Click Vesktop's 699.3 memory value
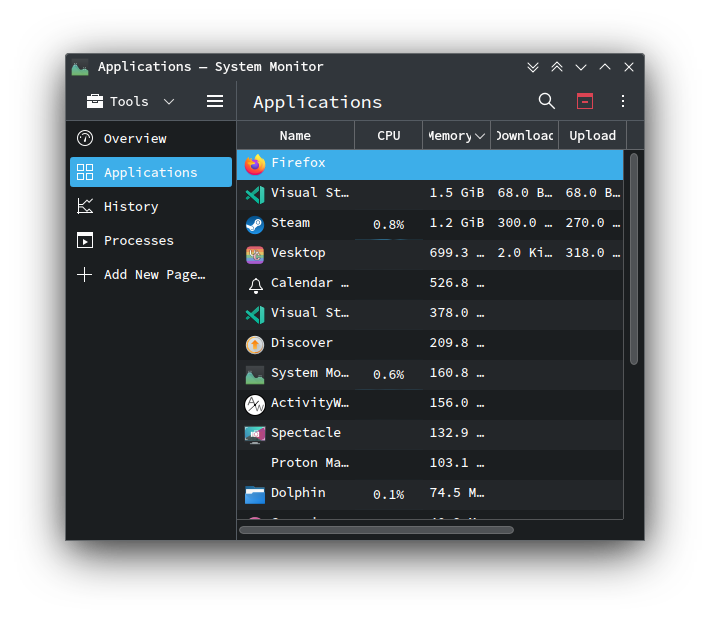711x619 pixels. coord(457,253)
